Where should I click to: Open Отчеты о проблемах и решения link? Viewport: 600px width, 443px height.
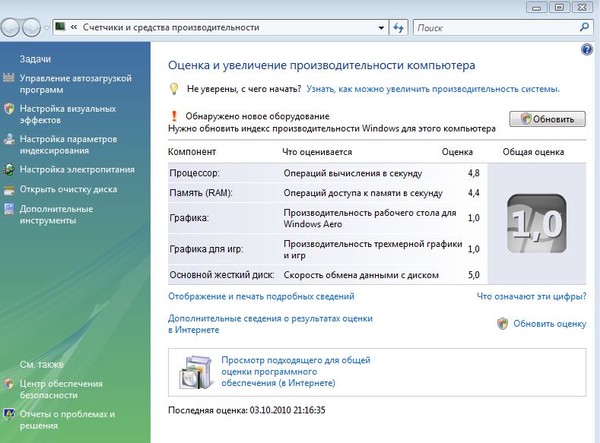(x=67, y=420)
